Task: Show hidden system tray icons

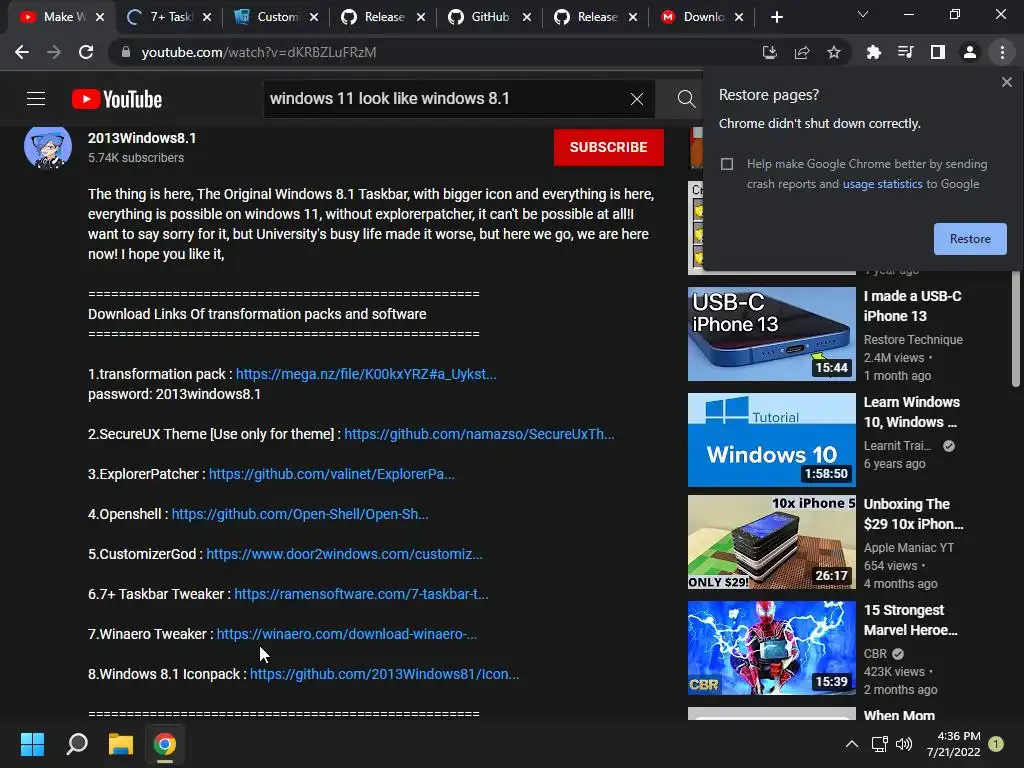Action: (852, 744)
